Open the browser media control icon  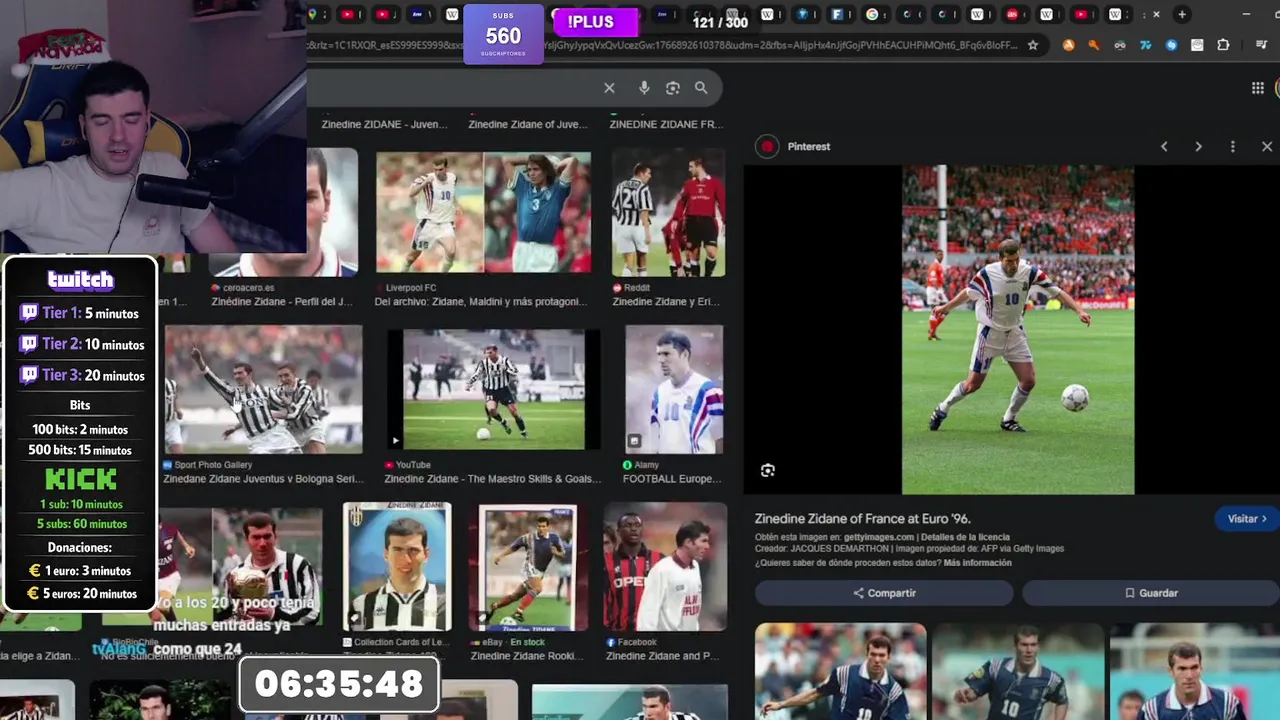[x=1261, y=45]
